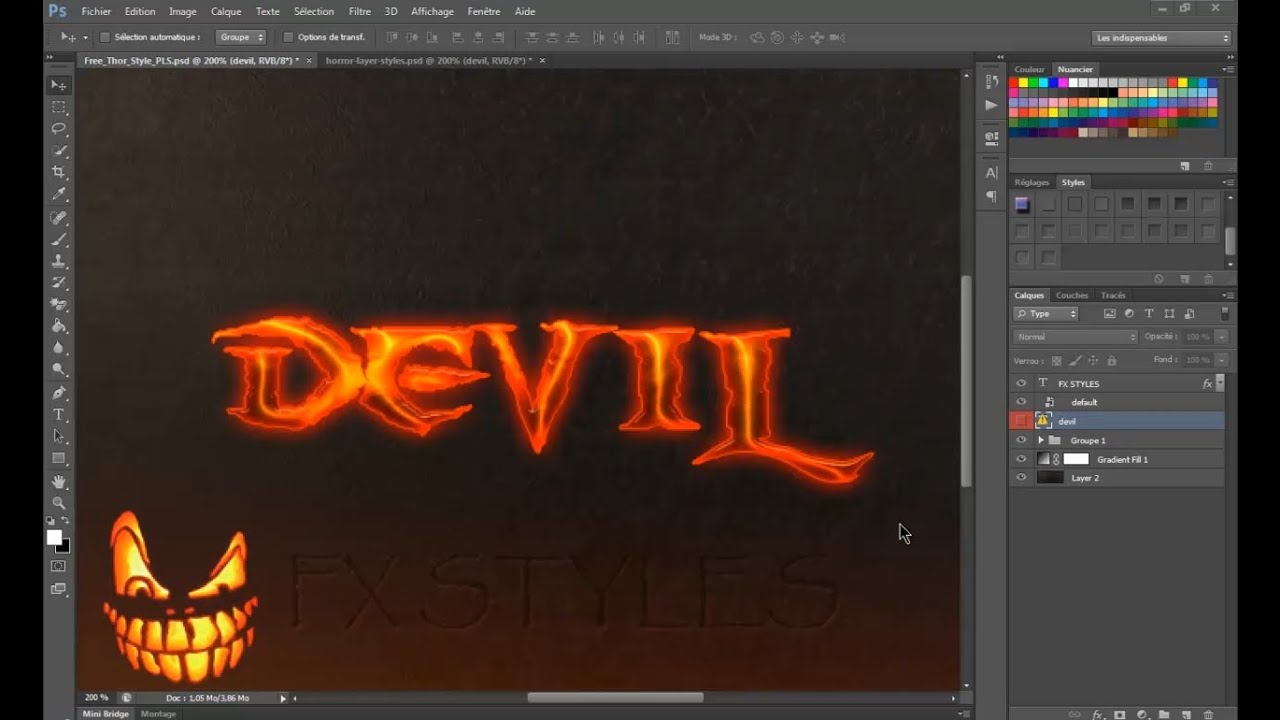Select the Quick Selection tool
Image resolution: width=1280 pixels, height=720 pixels.
pyautogui.click(x=59, y=151)
